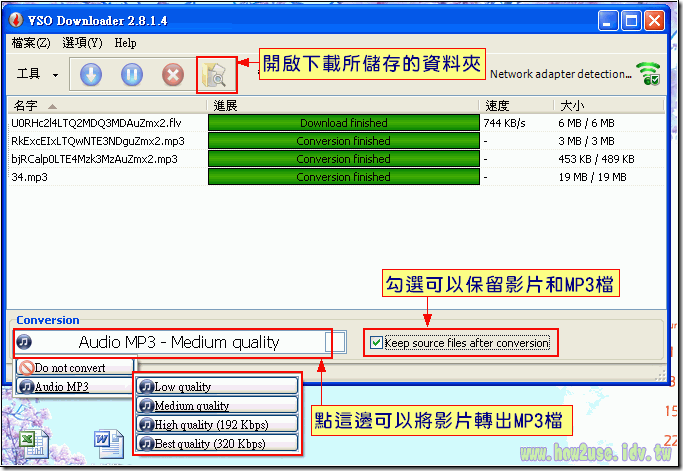This screenshot has height=471, width=683.
Task: Open Excel file icon on desktop
Action: 33,444
